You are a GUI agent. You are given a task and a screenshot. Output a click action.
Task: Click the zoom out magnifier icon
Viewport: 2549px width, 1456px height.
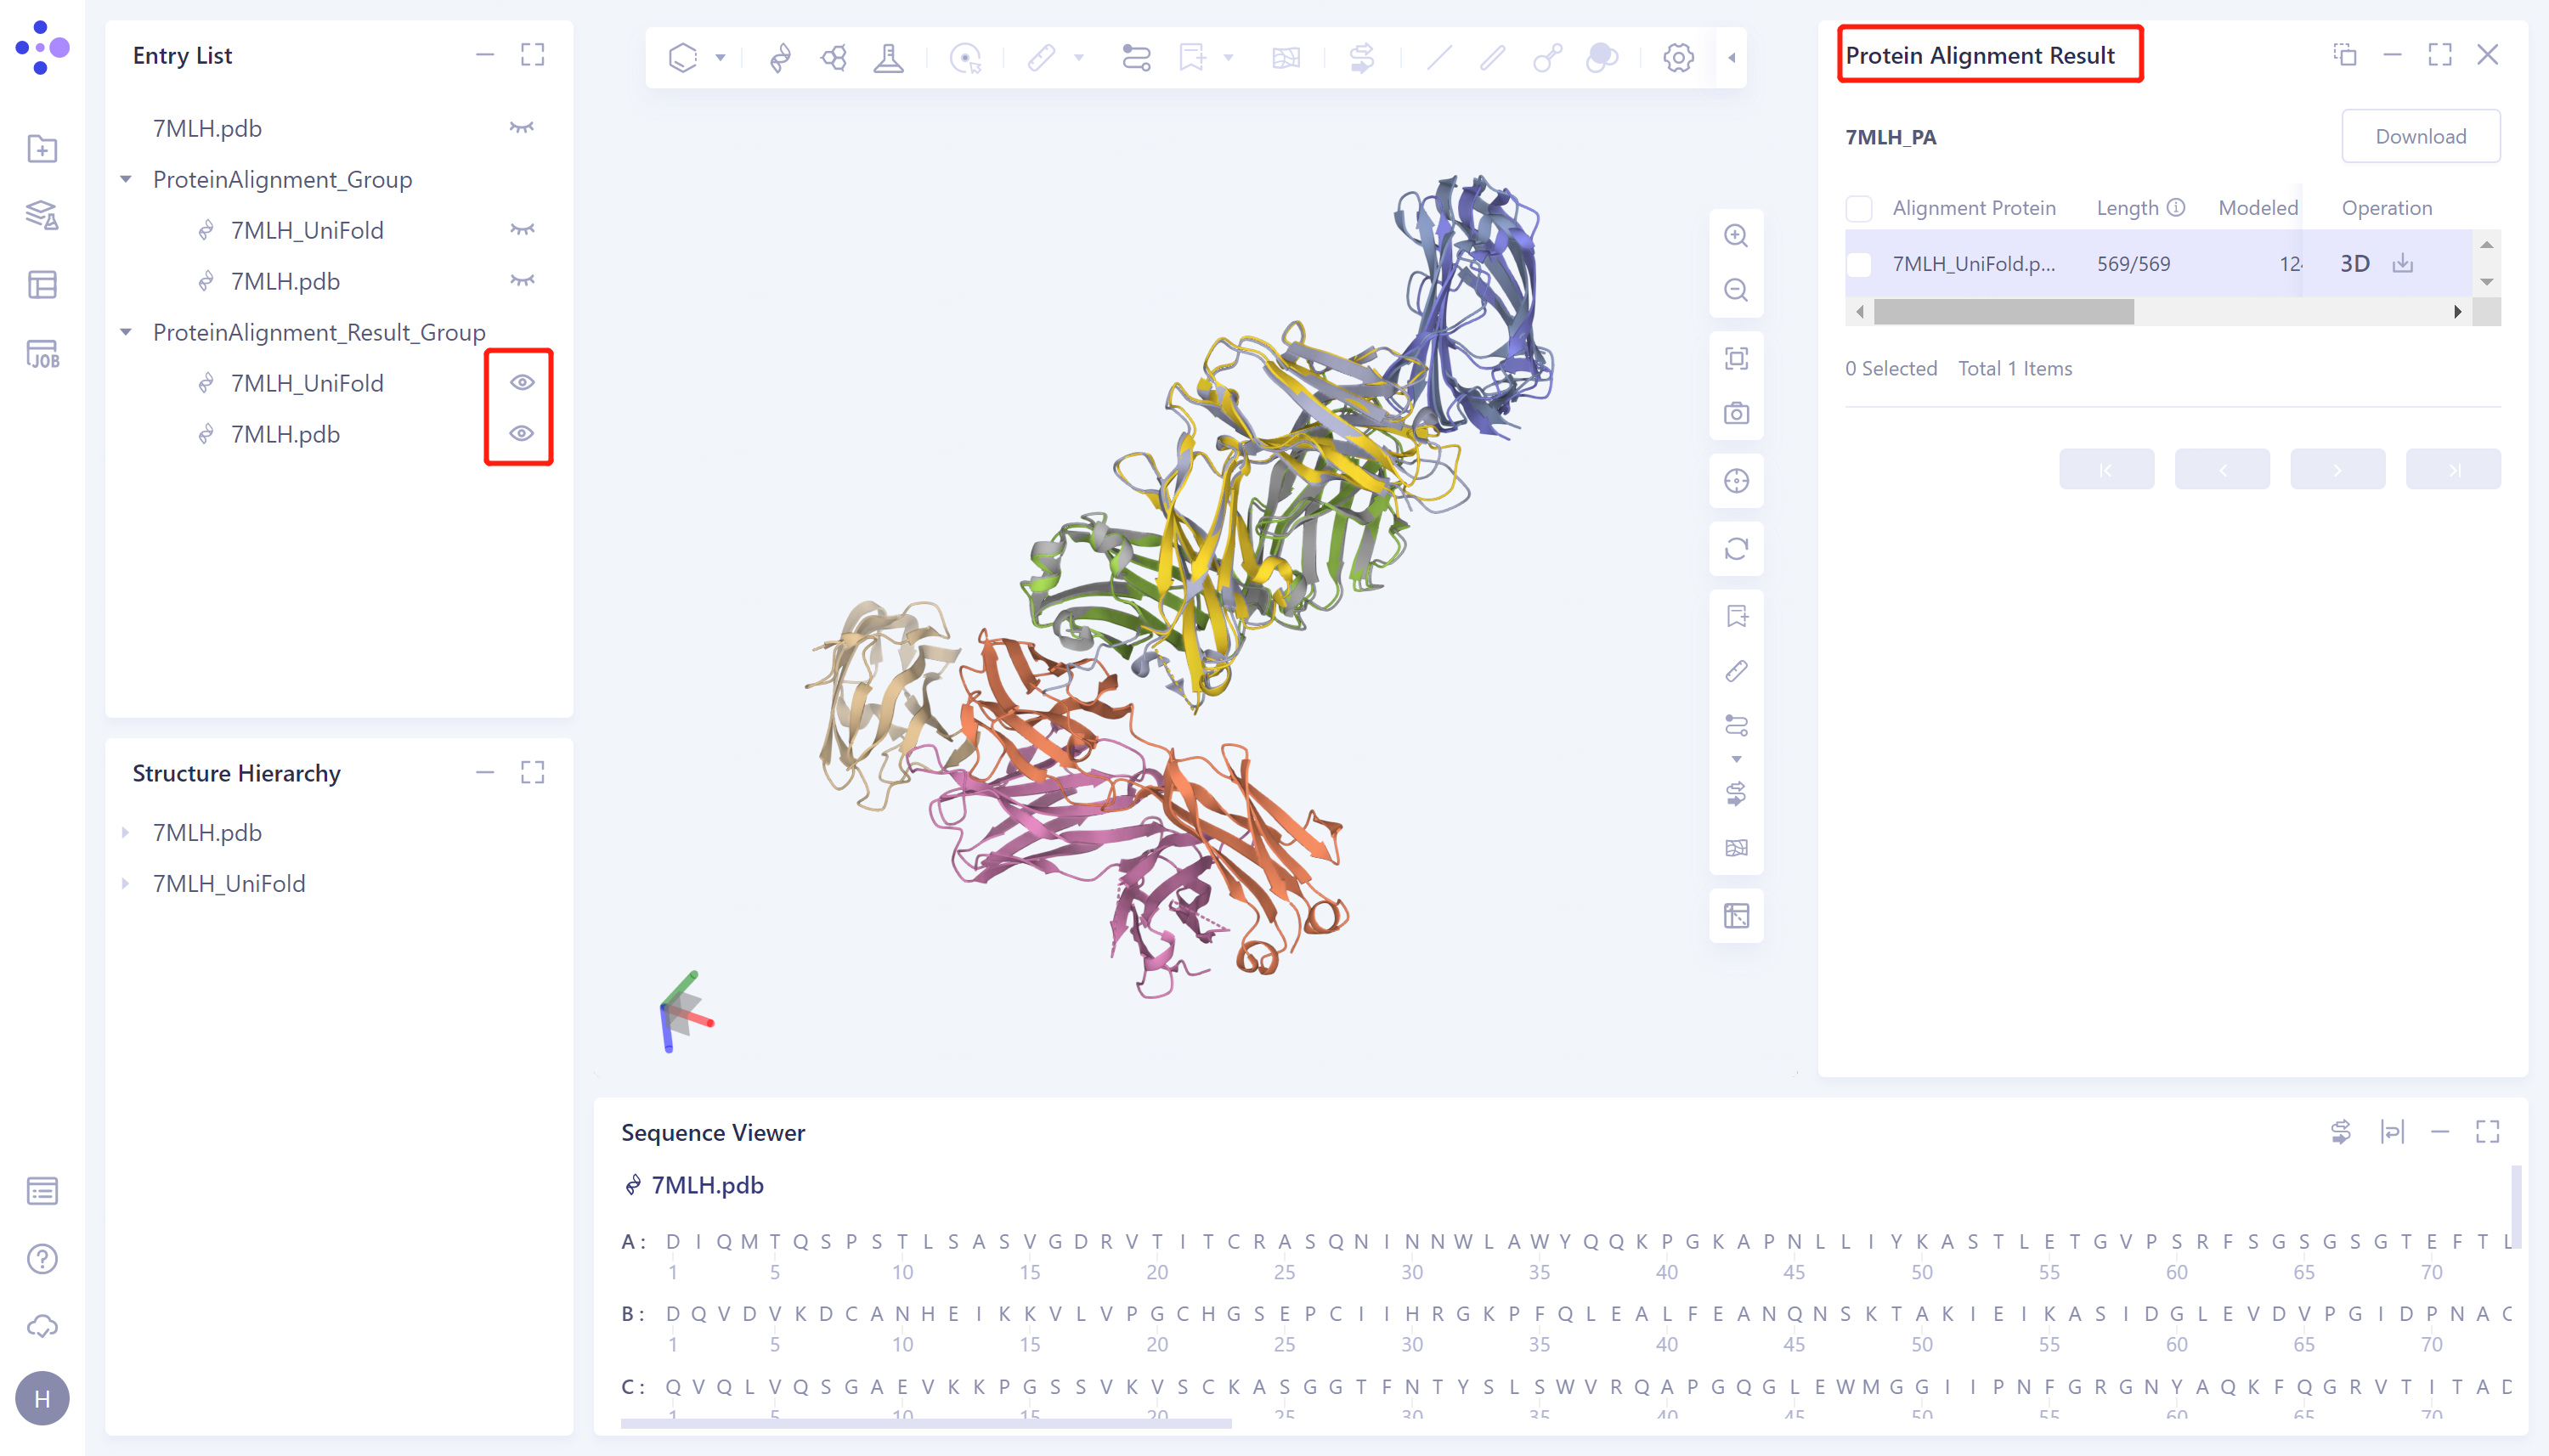[1736, 290]
